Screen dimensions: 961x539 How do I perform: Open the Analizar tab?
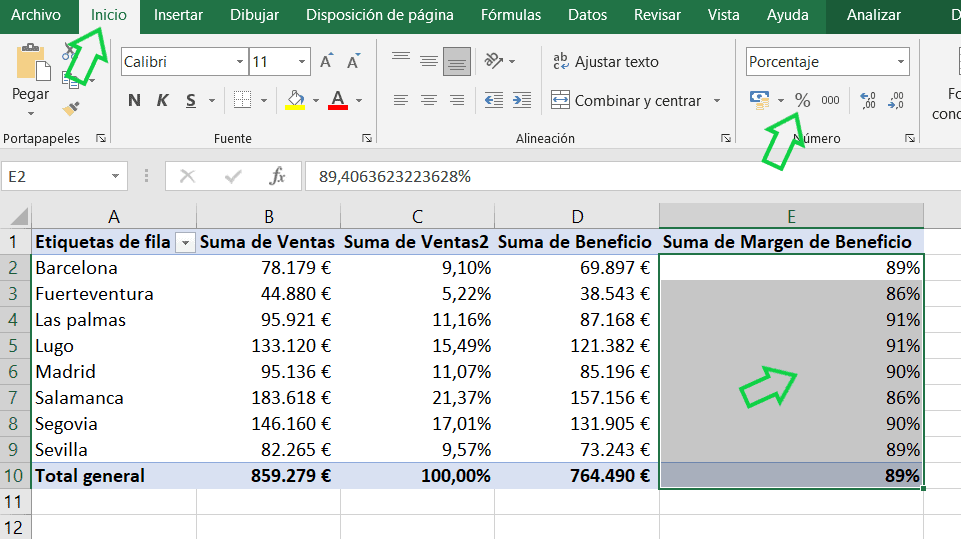tap(874, 15)
